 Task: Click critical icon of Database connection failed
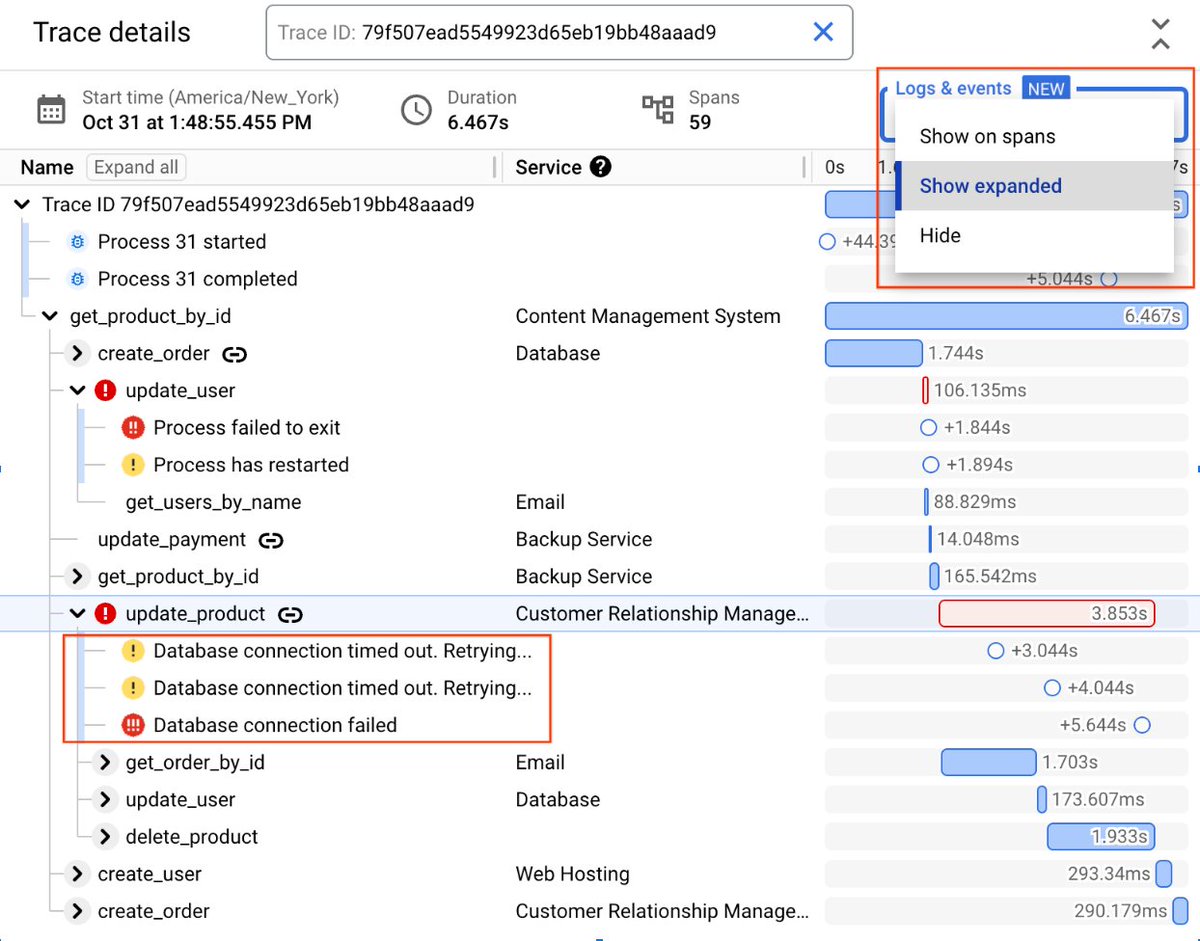133,725
